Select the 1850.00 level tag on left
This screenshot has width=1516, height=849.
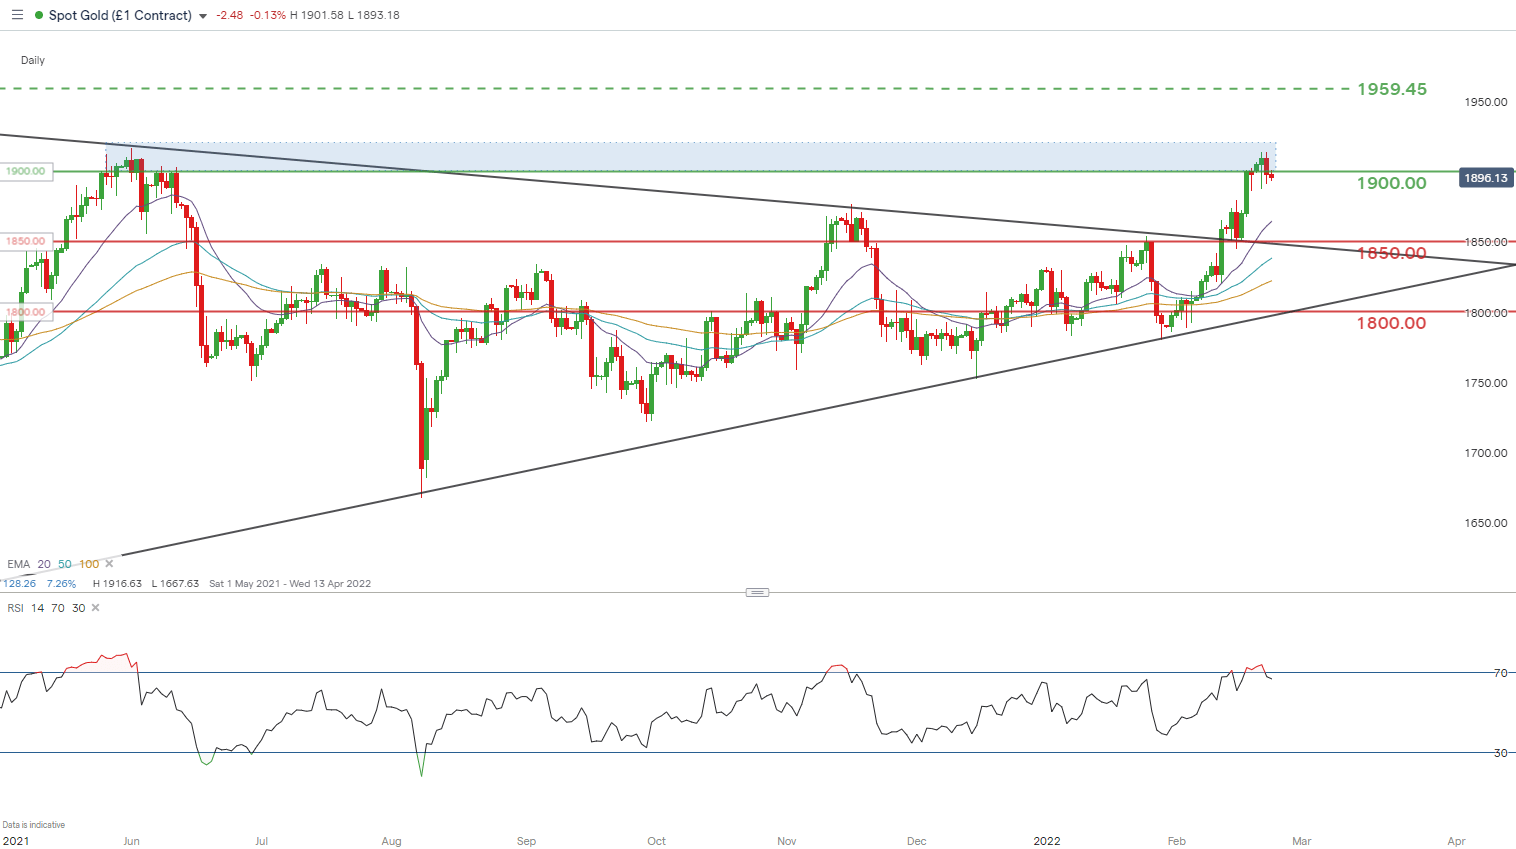click(25, 241)
